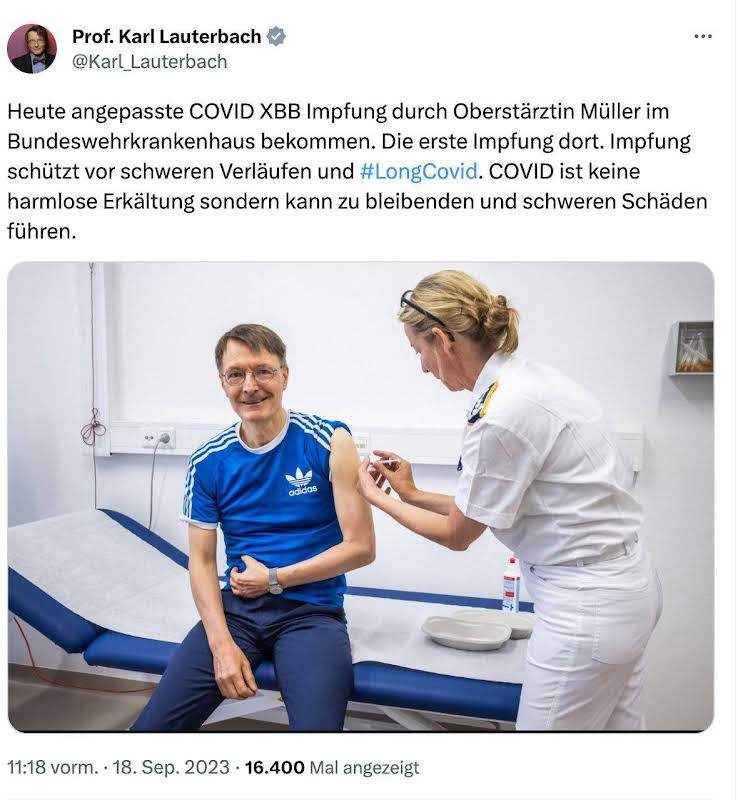
Task: Click the date 18. Sep. 2023
Action: [171, 767]
